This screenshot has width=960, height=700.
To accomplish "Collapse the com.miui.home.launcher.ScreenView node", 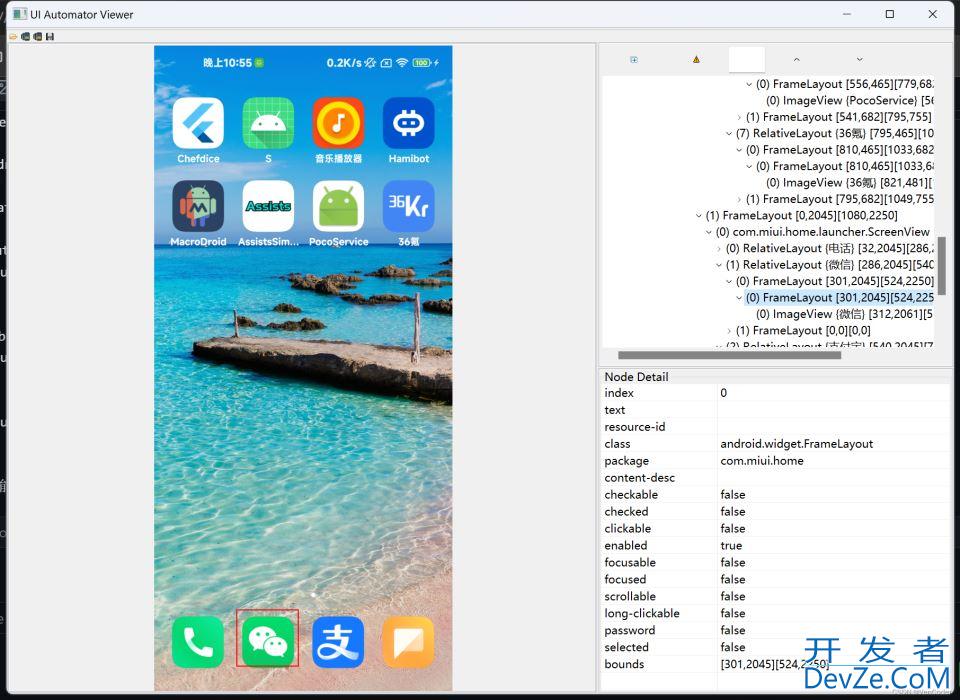I will coord(708,232).
